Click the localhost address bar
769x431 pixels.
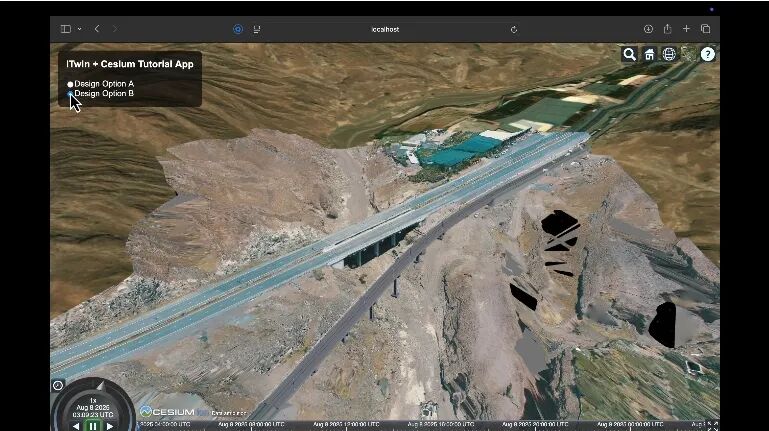(385, 29)
